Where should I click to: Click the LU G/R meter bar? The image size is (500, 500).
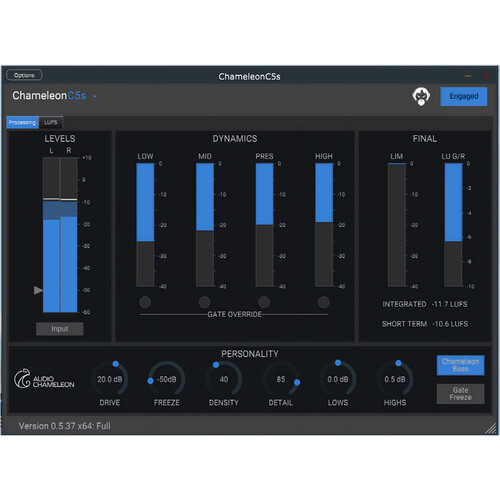tap(453, 225)
